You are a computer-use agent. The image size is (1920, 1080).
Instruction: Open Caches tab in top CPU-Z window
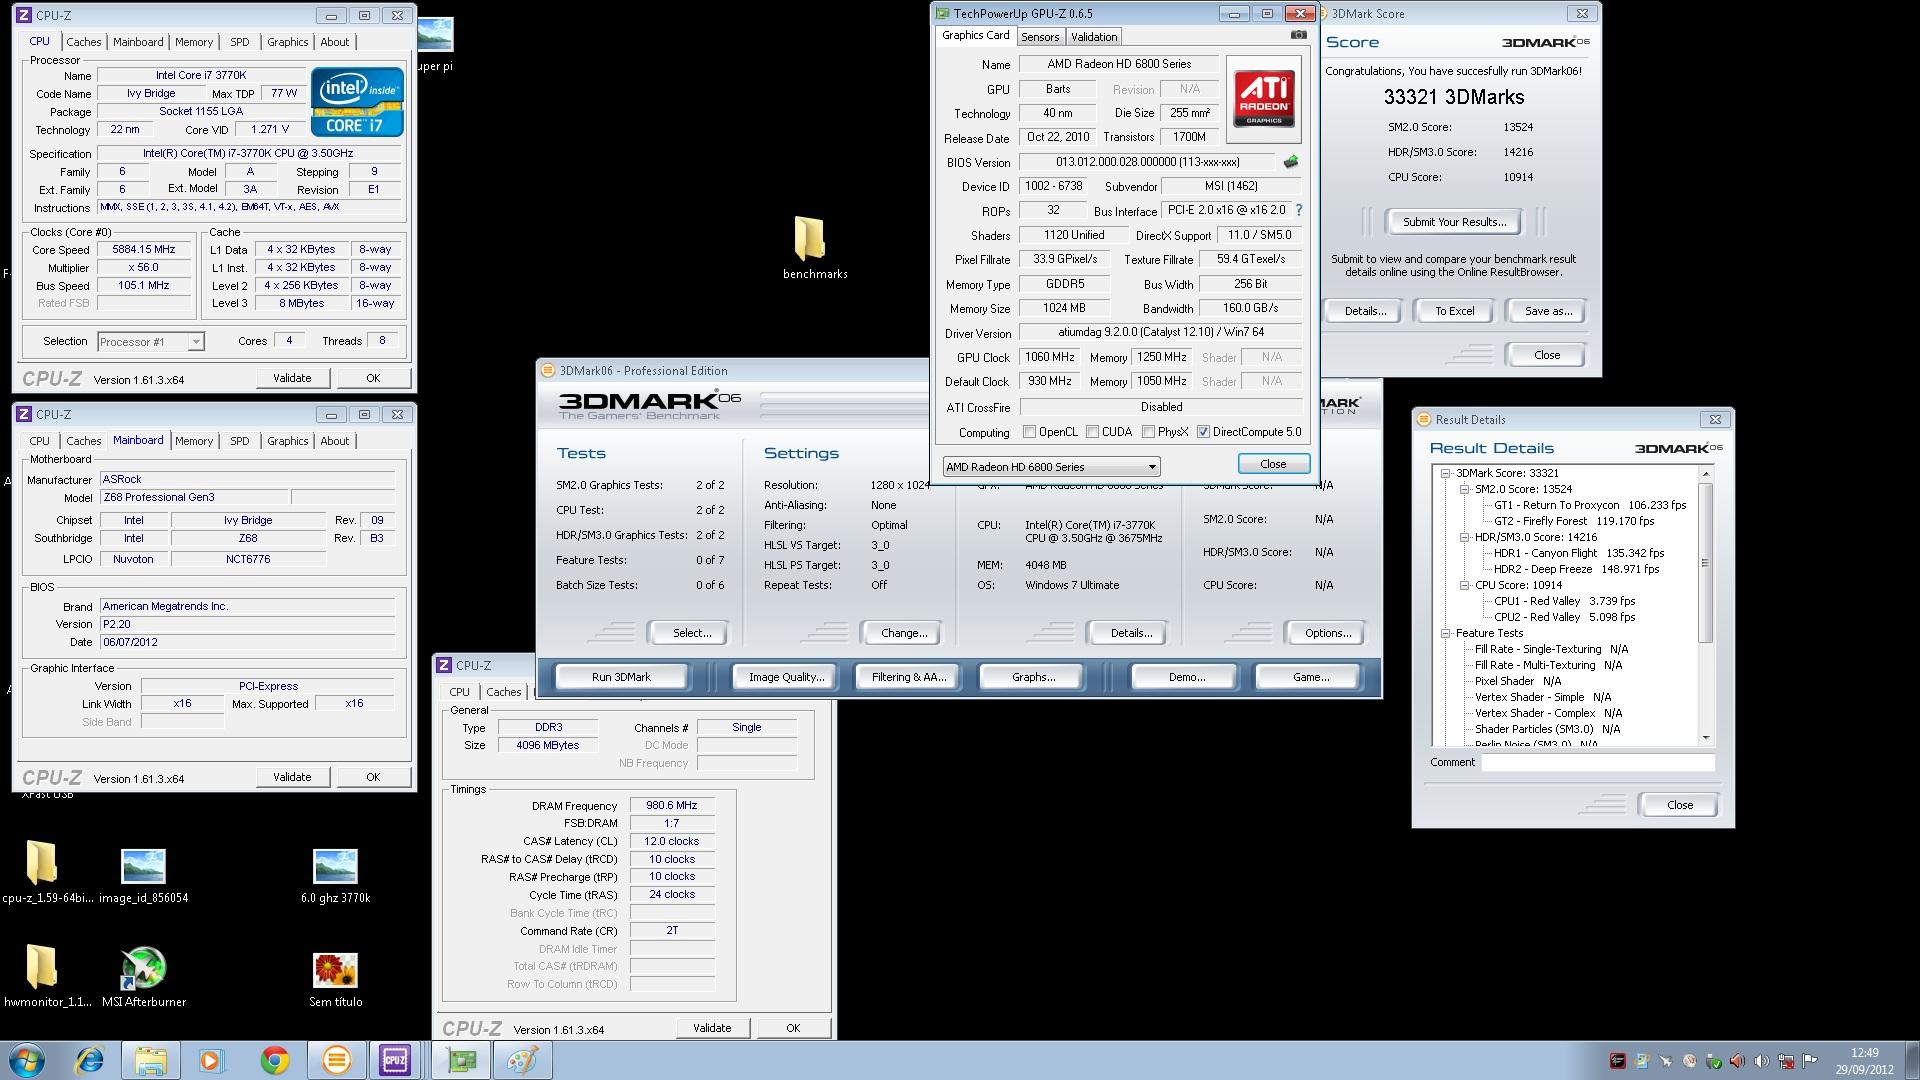(84, 42)
